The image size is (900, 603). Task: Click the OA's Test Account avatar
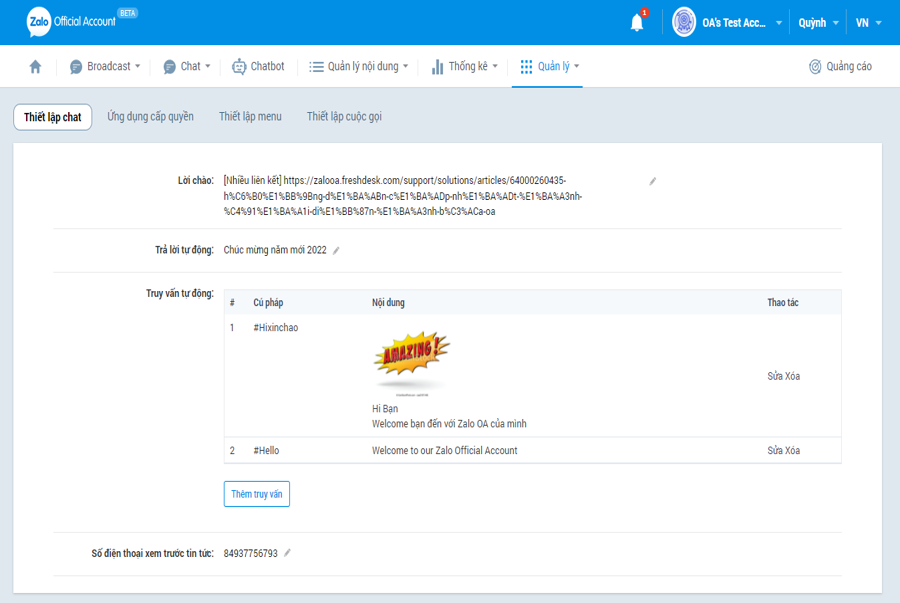(684, 22)
